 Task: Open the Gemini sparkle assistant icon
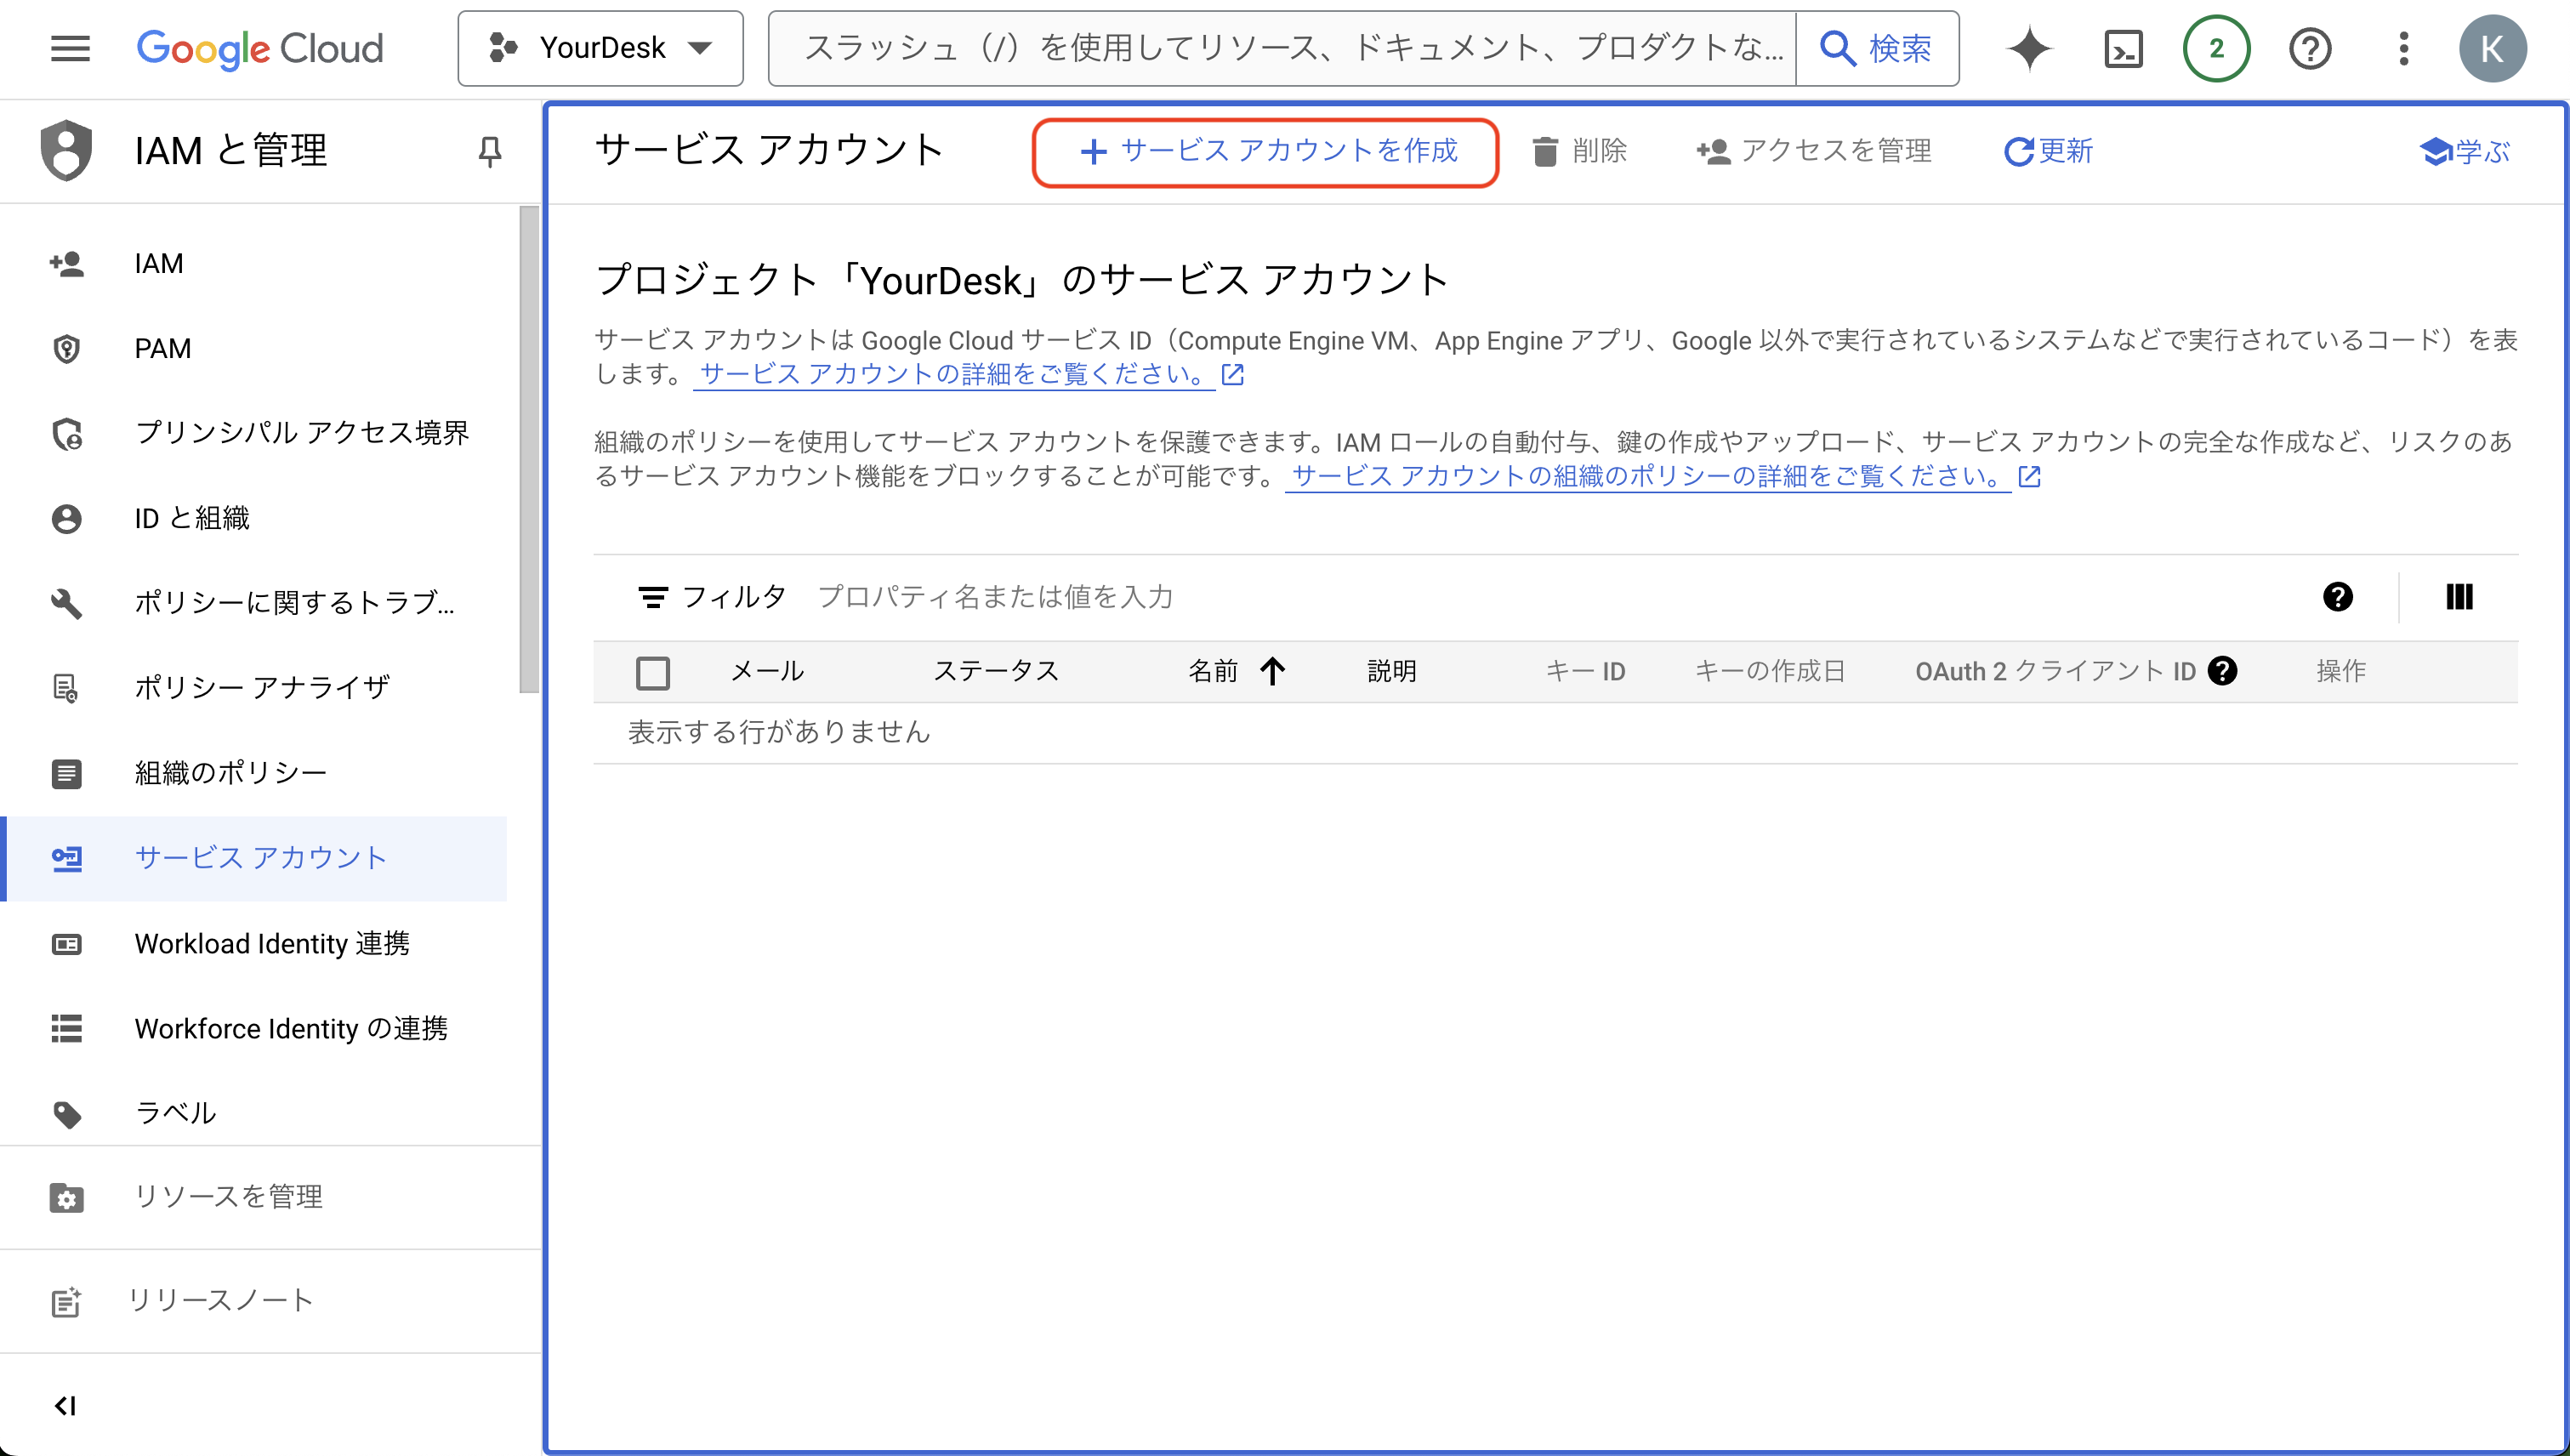click(2029, 48)
